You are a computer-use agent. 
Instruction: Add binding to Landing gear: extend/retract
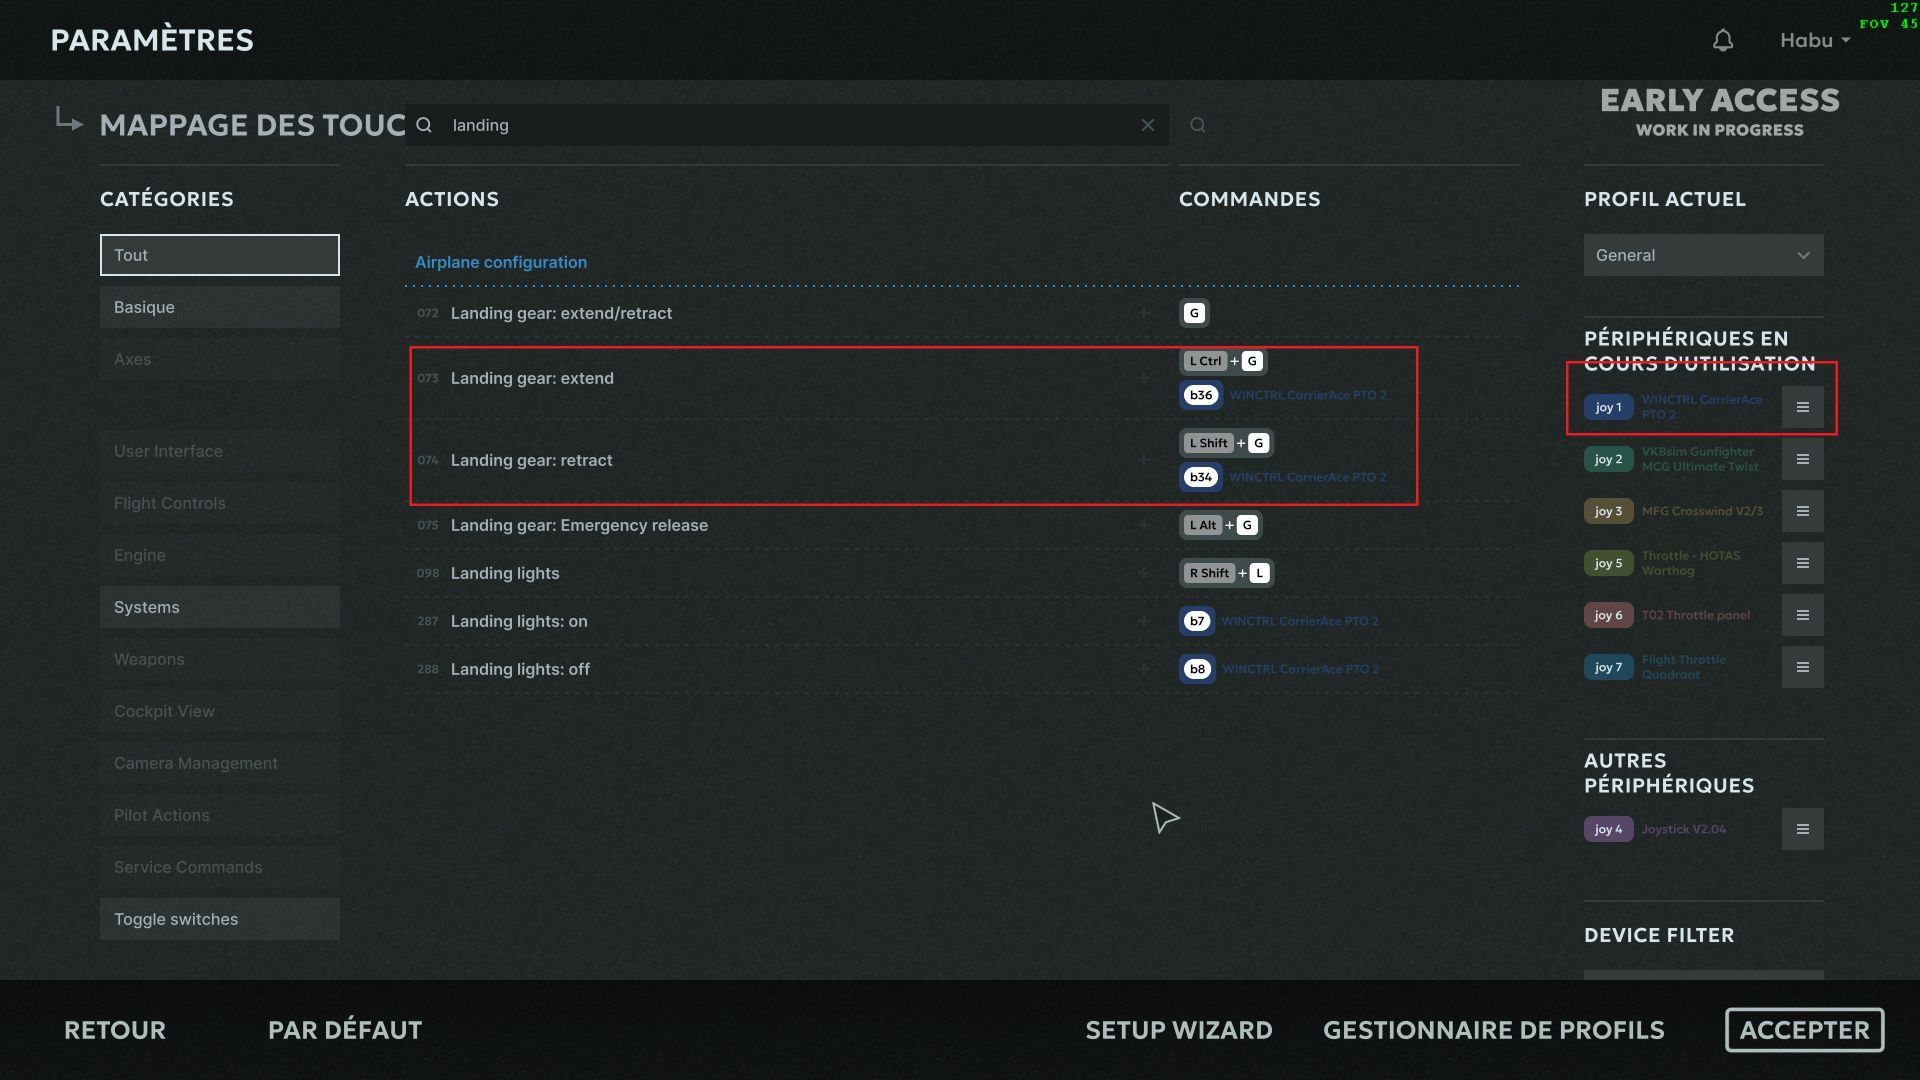click(x=1143, y=313)
